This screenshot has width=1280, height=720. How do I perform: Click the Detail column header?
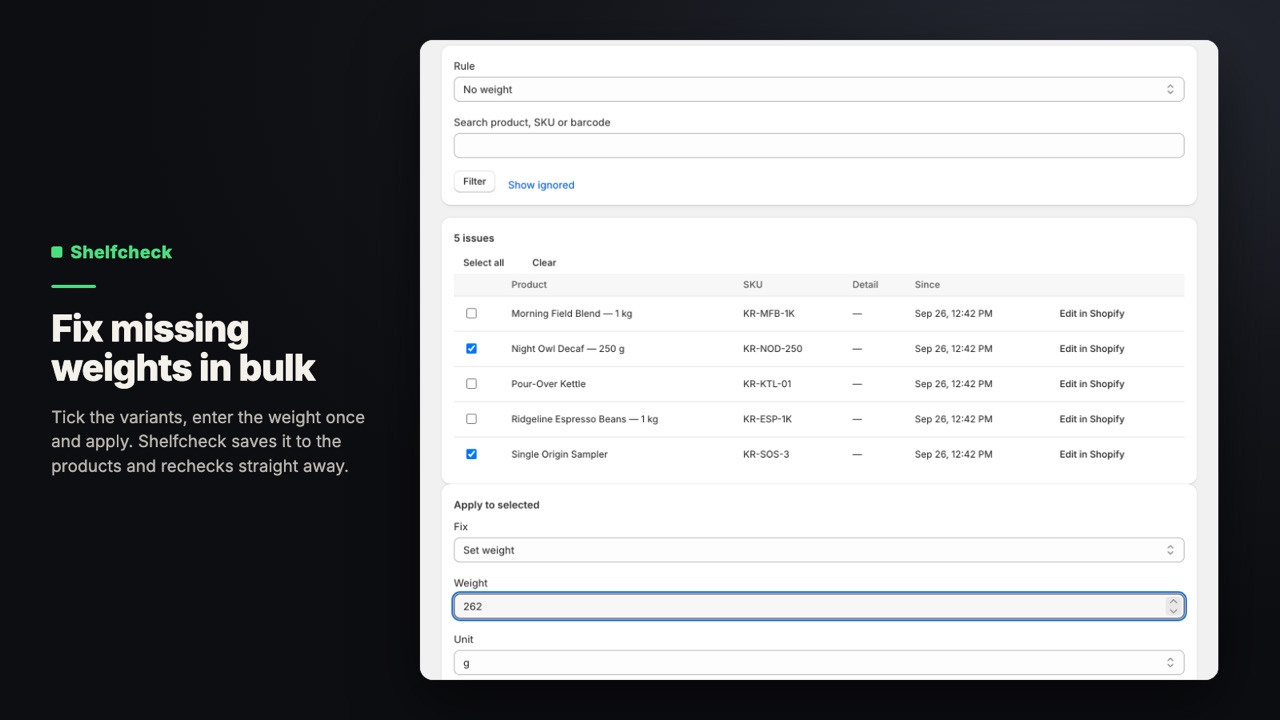tap(865, 285)
